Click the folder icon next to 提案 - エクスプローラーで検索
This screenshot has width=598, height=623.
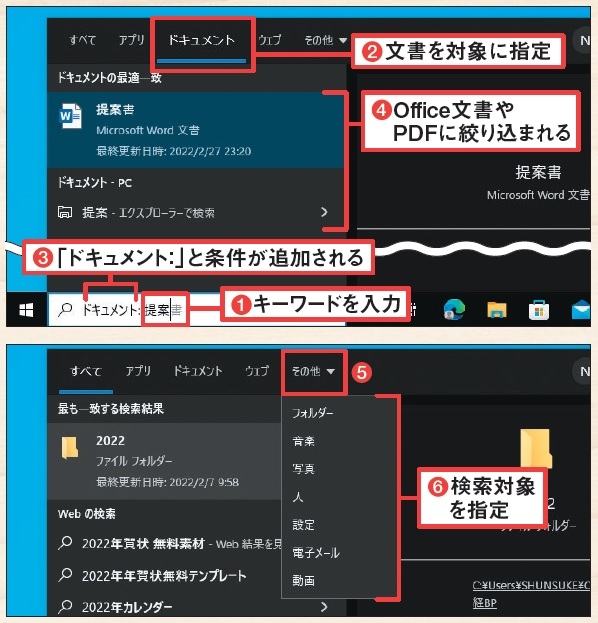(x=65, y=212)
